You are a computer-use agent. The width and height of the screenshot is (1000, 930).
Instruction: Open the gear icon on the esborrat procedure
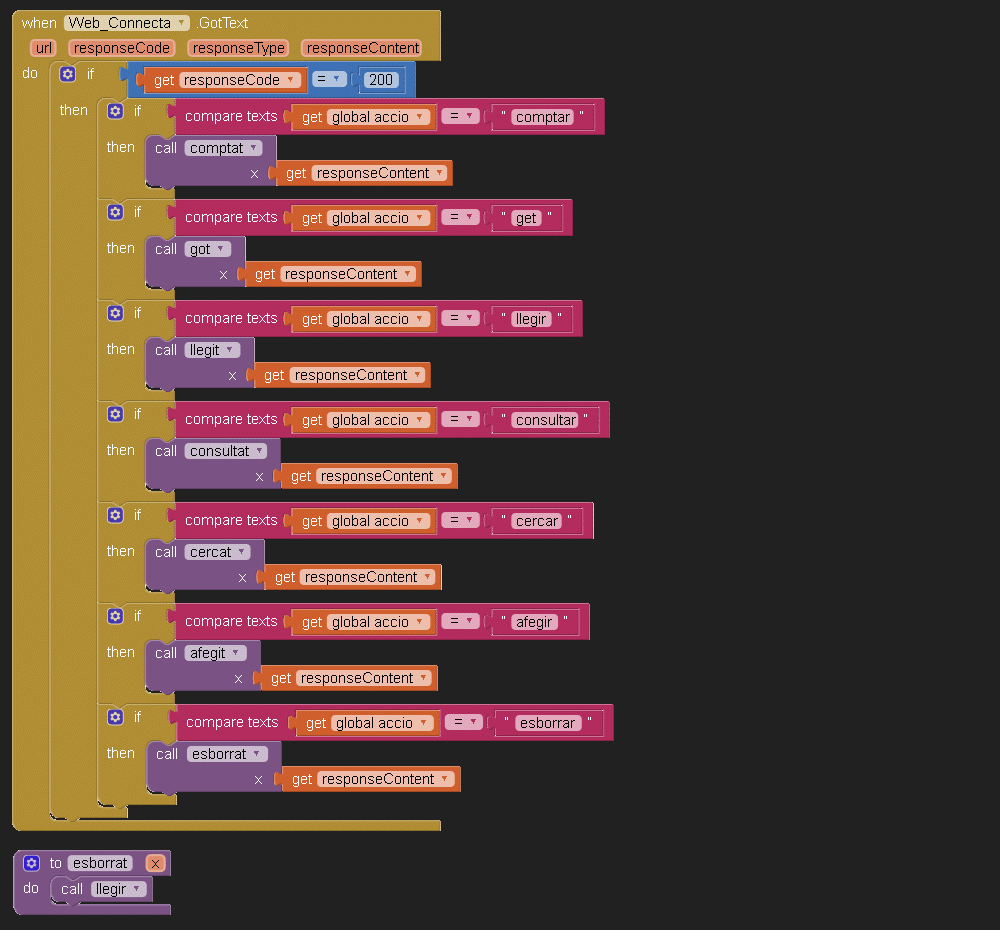point(31,863)
